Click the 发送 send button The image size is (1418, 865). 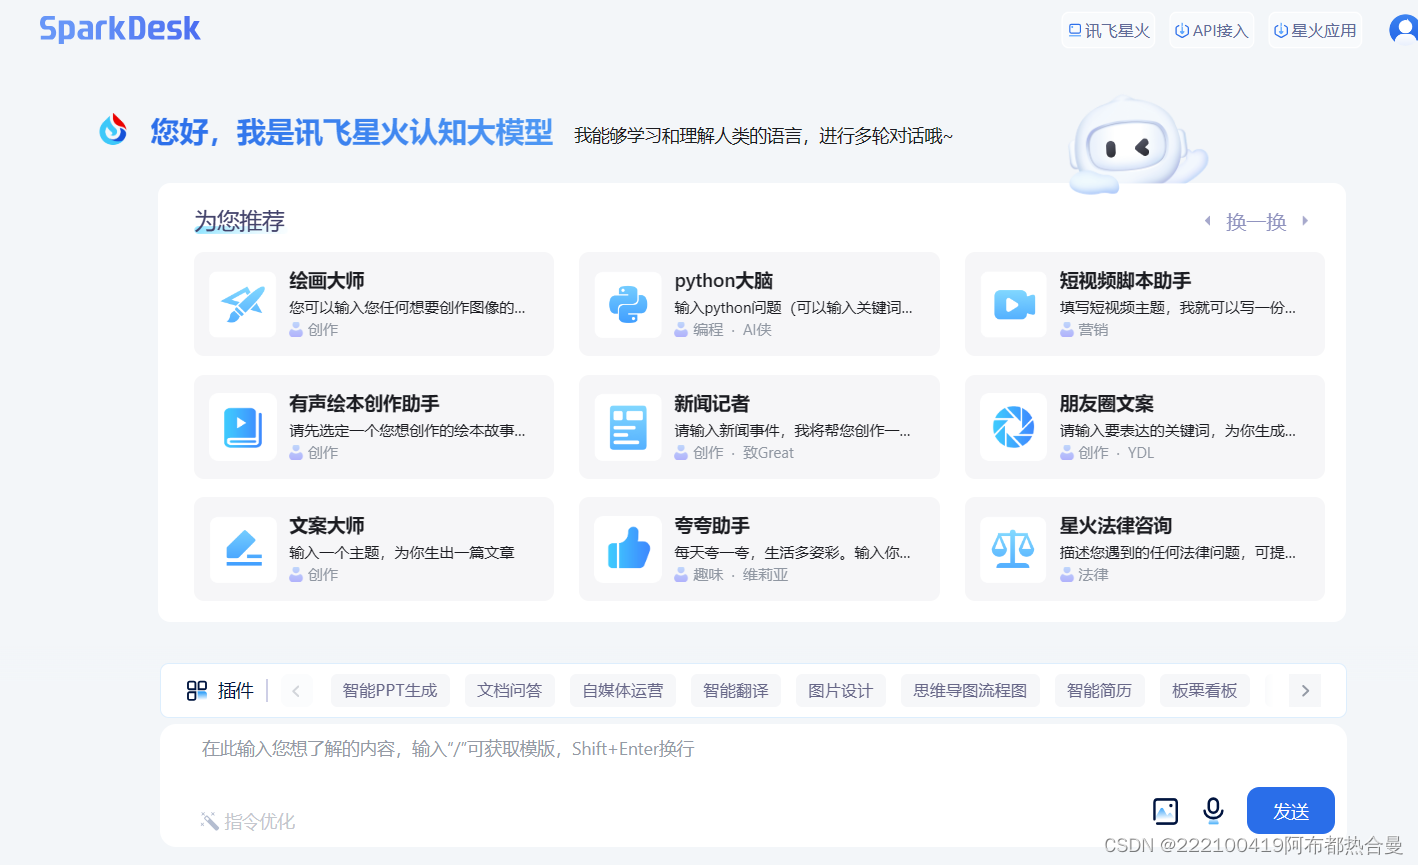pos(1291,811)
